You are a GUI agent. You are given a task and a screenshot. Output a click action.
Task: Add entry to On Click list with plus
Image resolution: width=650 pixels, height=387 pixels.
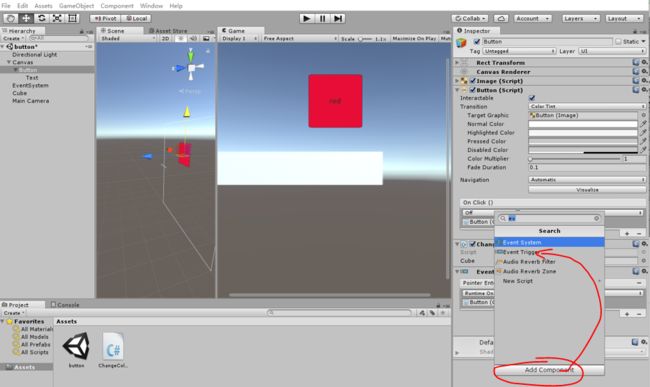(x=627, y=234)
